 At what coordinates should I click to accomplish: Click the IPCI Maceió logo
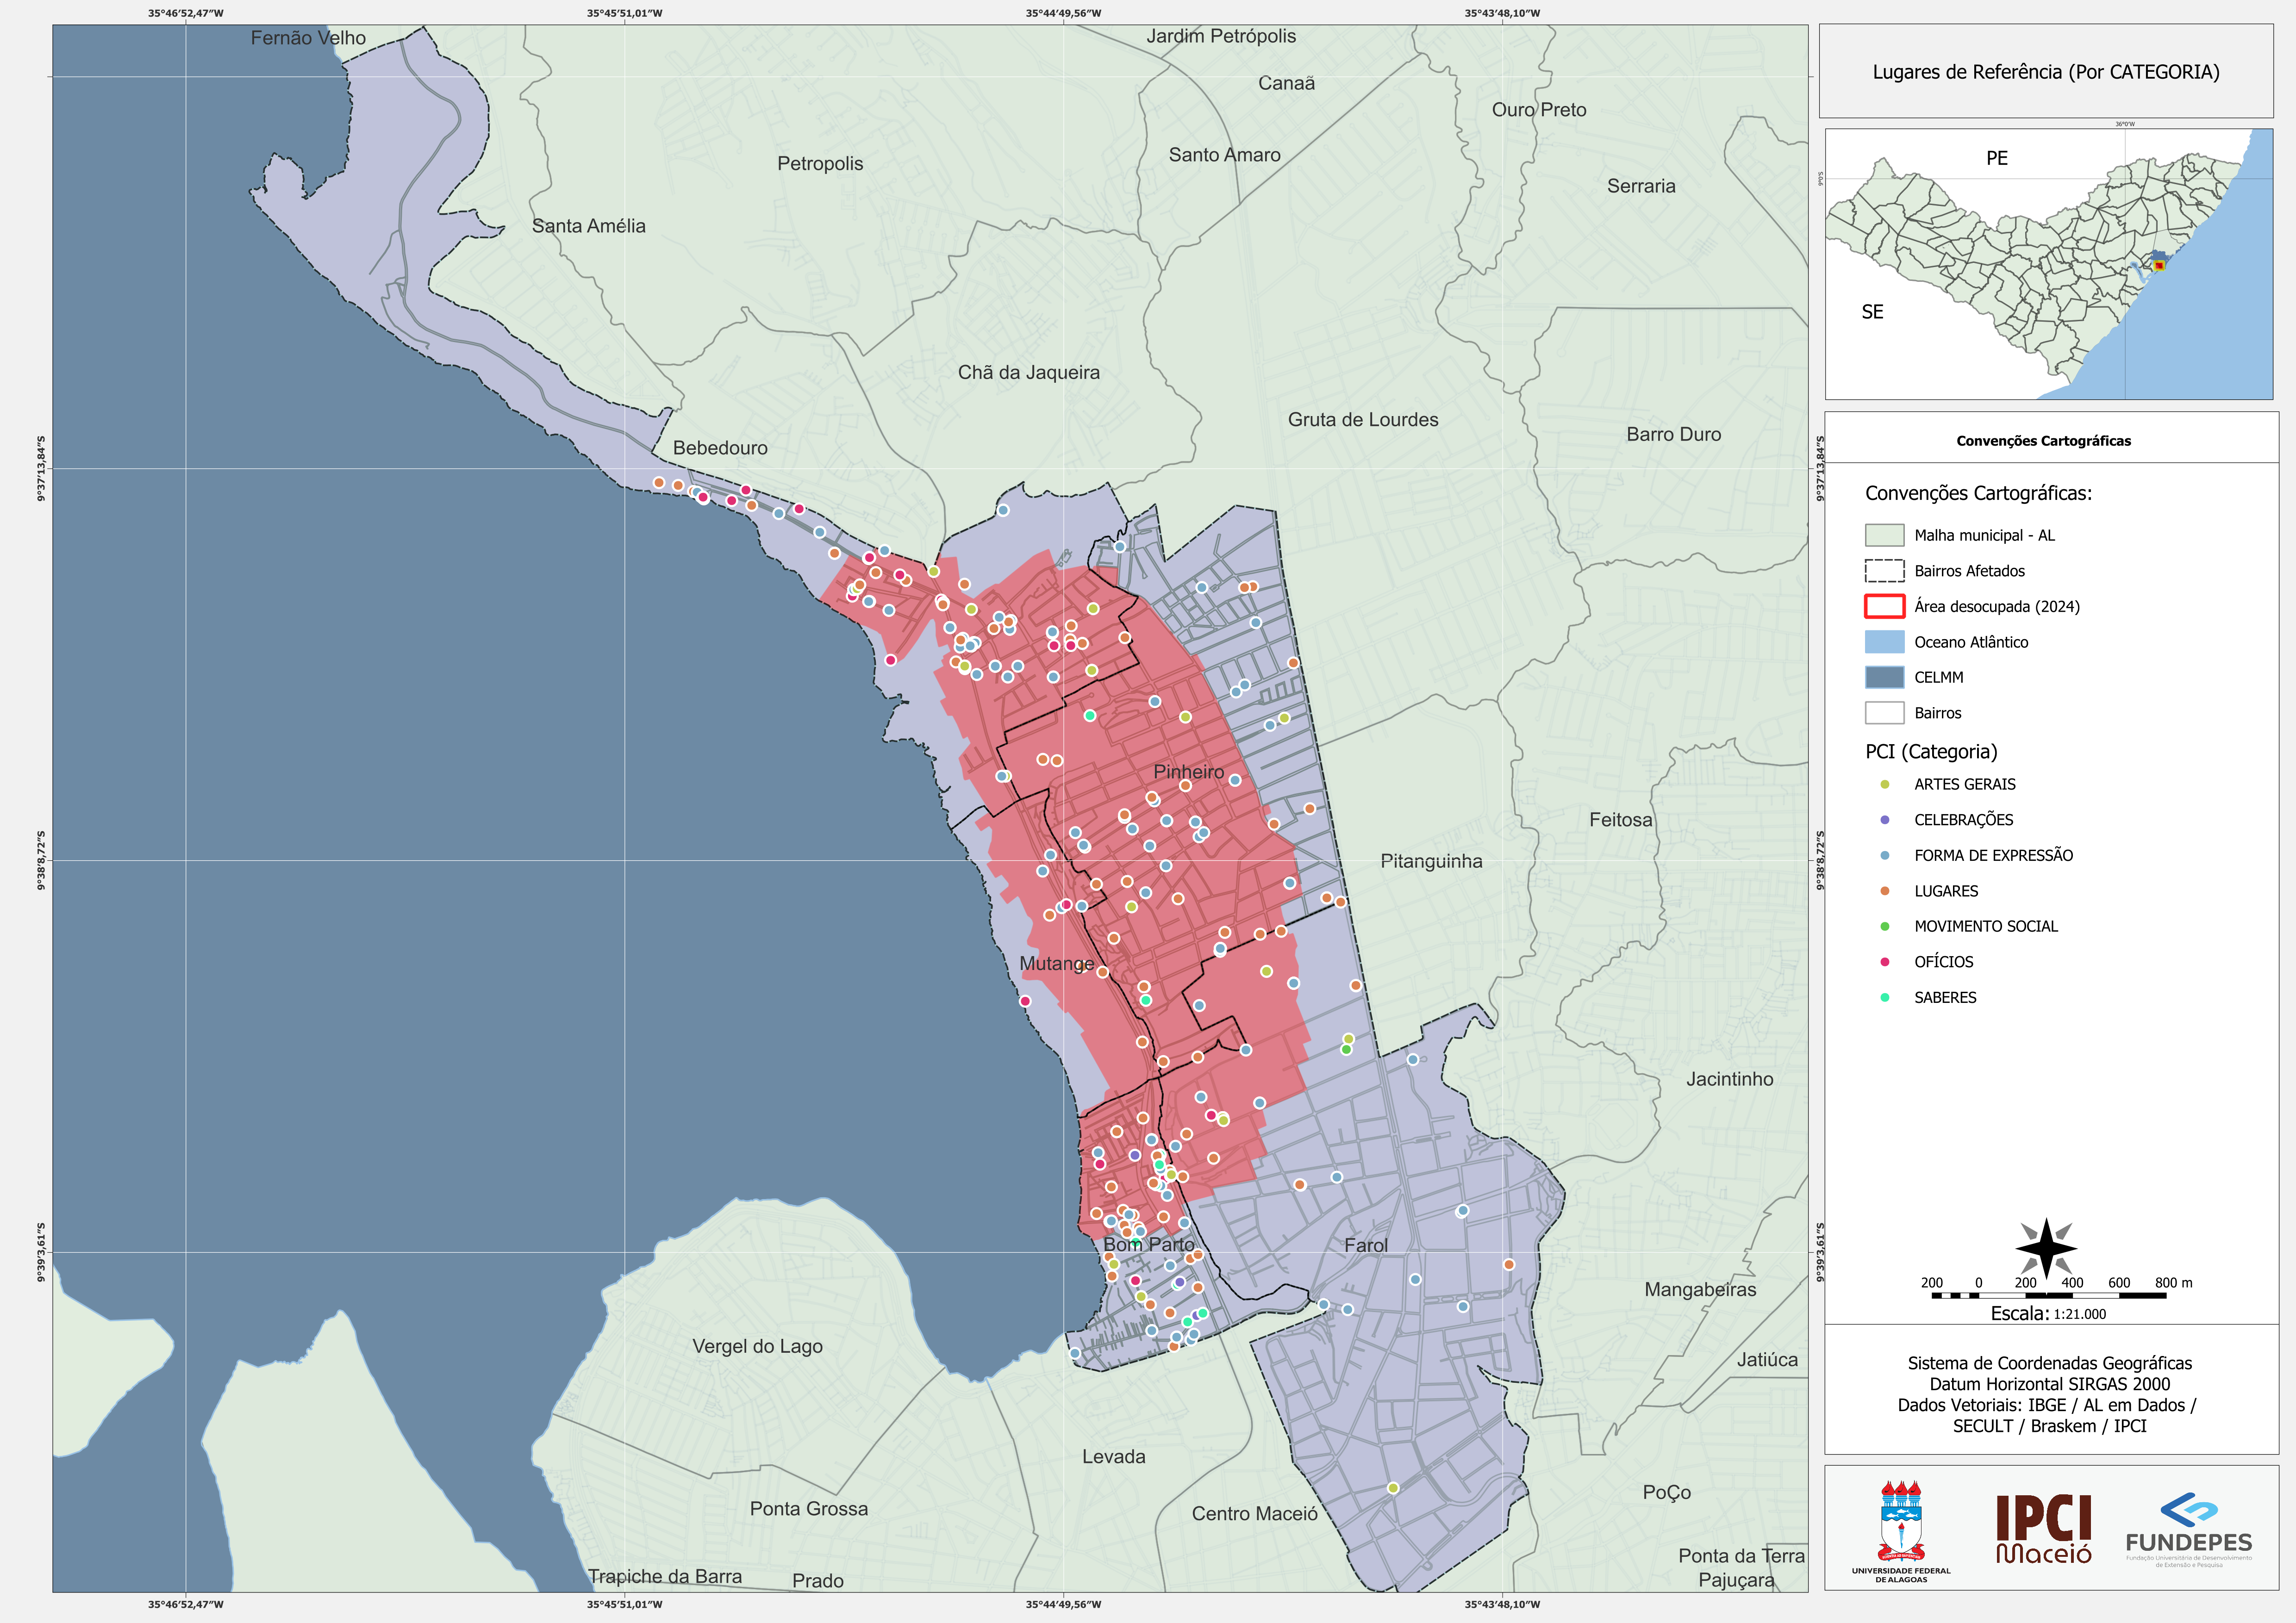pyautogui.click(x=2043, y=1530)
